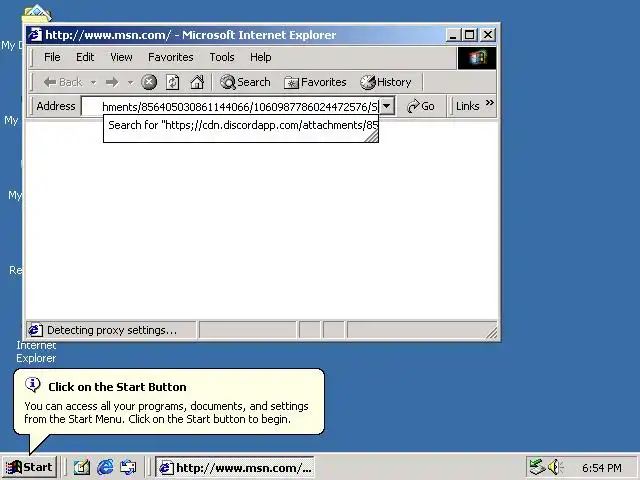Click the Links toolbar label
640x480 pixels.
467,106
